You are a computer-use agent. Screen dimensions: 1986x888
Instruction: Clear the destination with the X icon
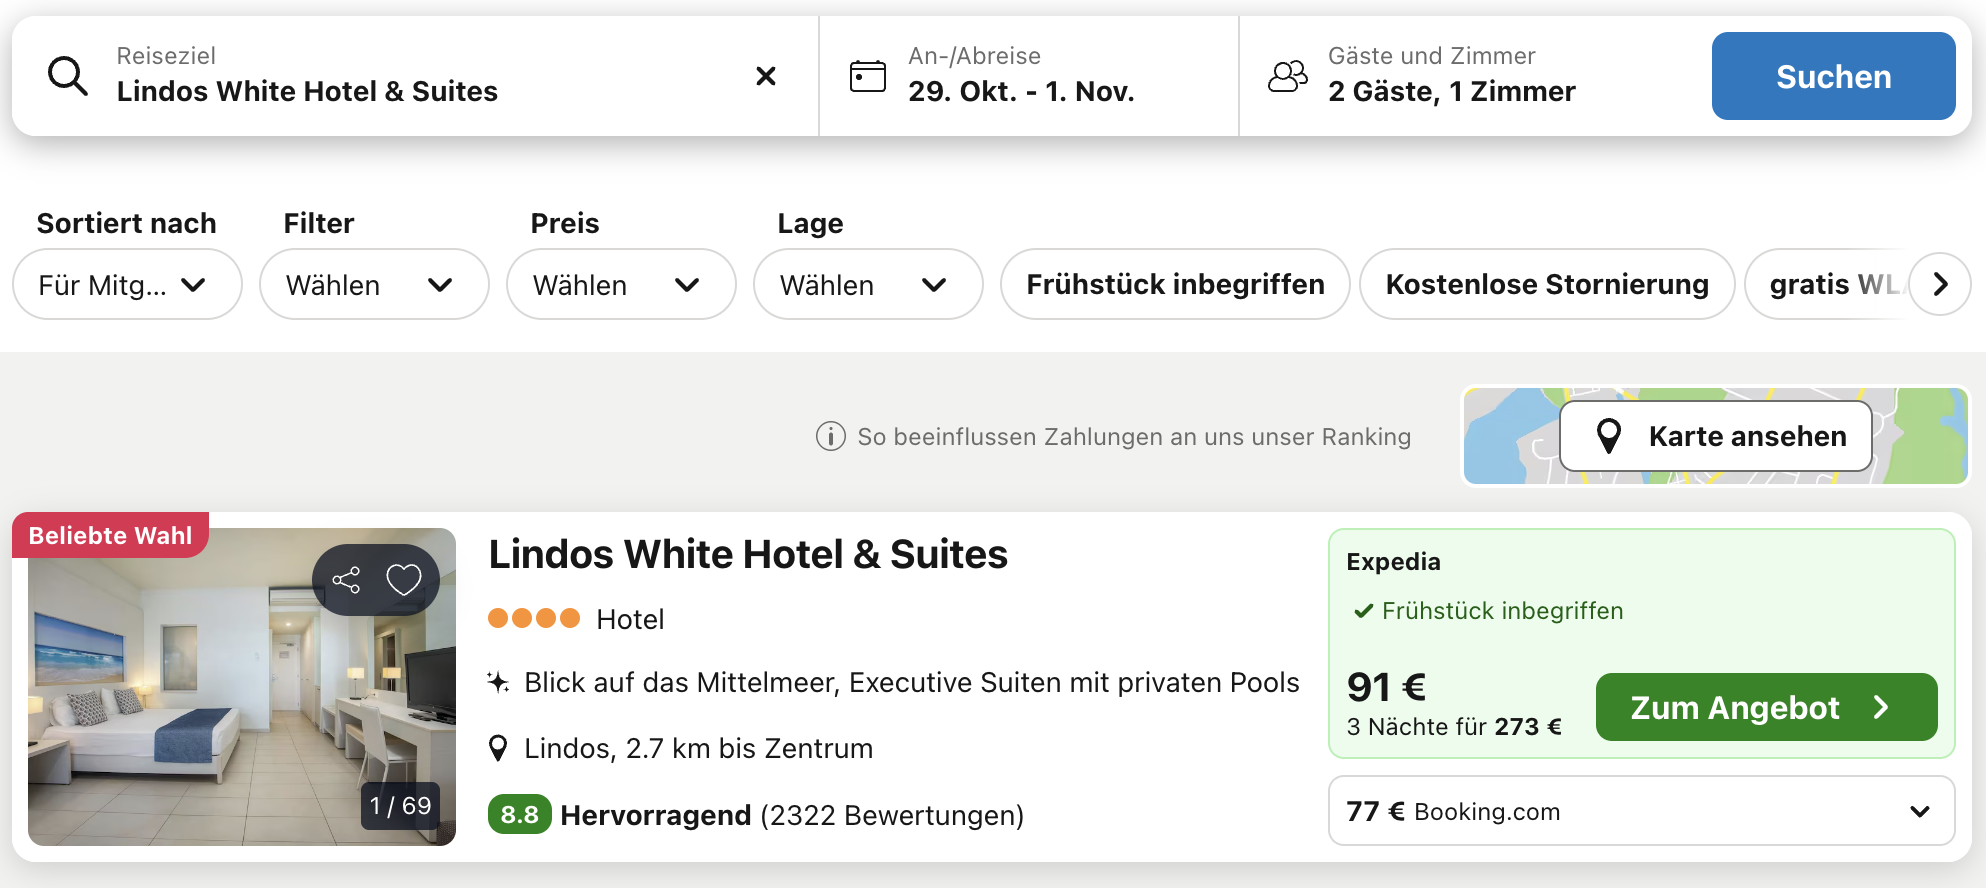click(x=766, y=76)
